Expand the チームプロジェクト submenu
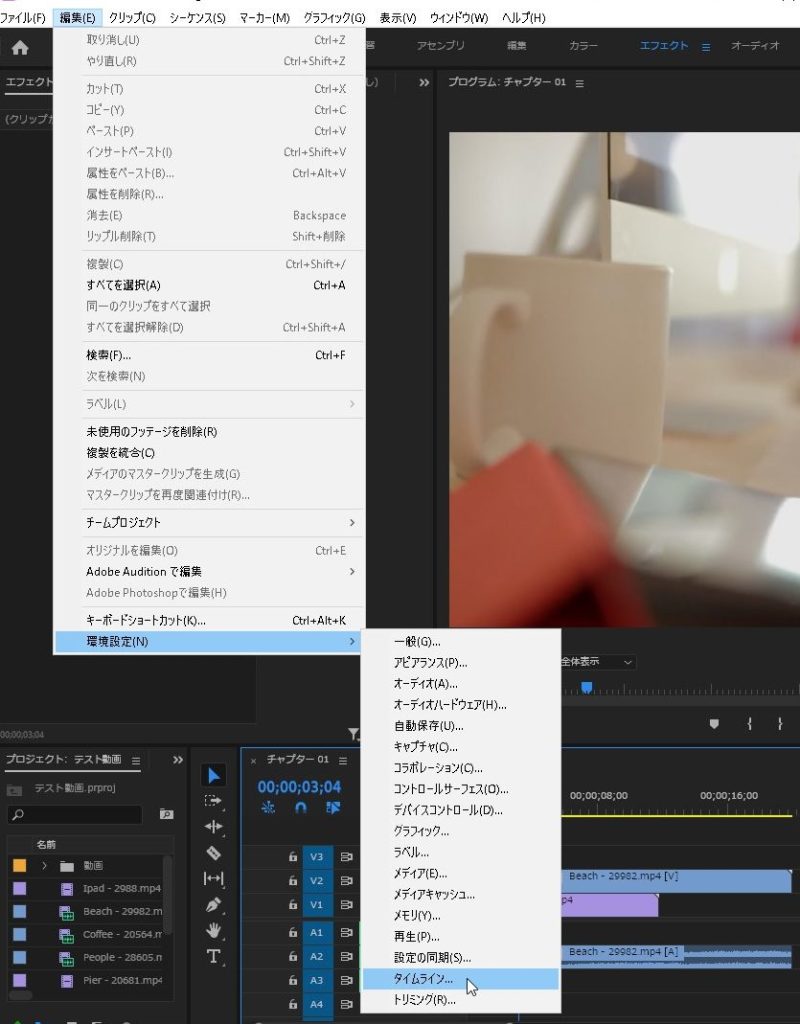800x1024 pixels. (209, 522)
